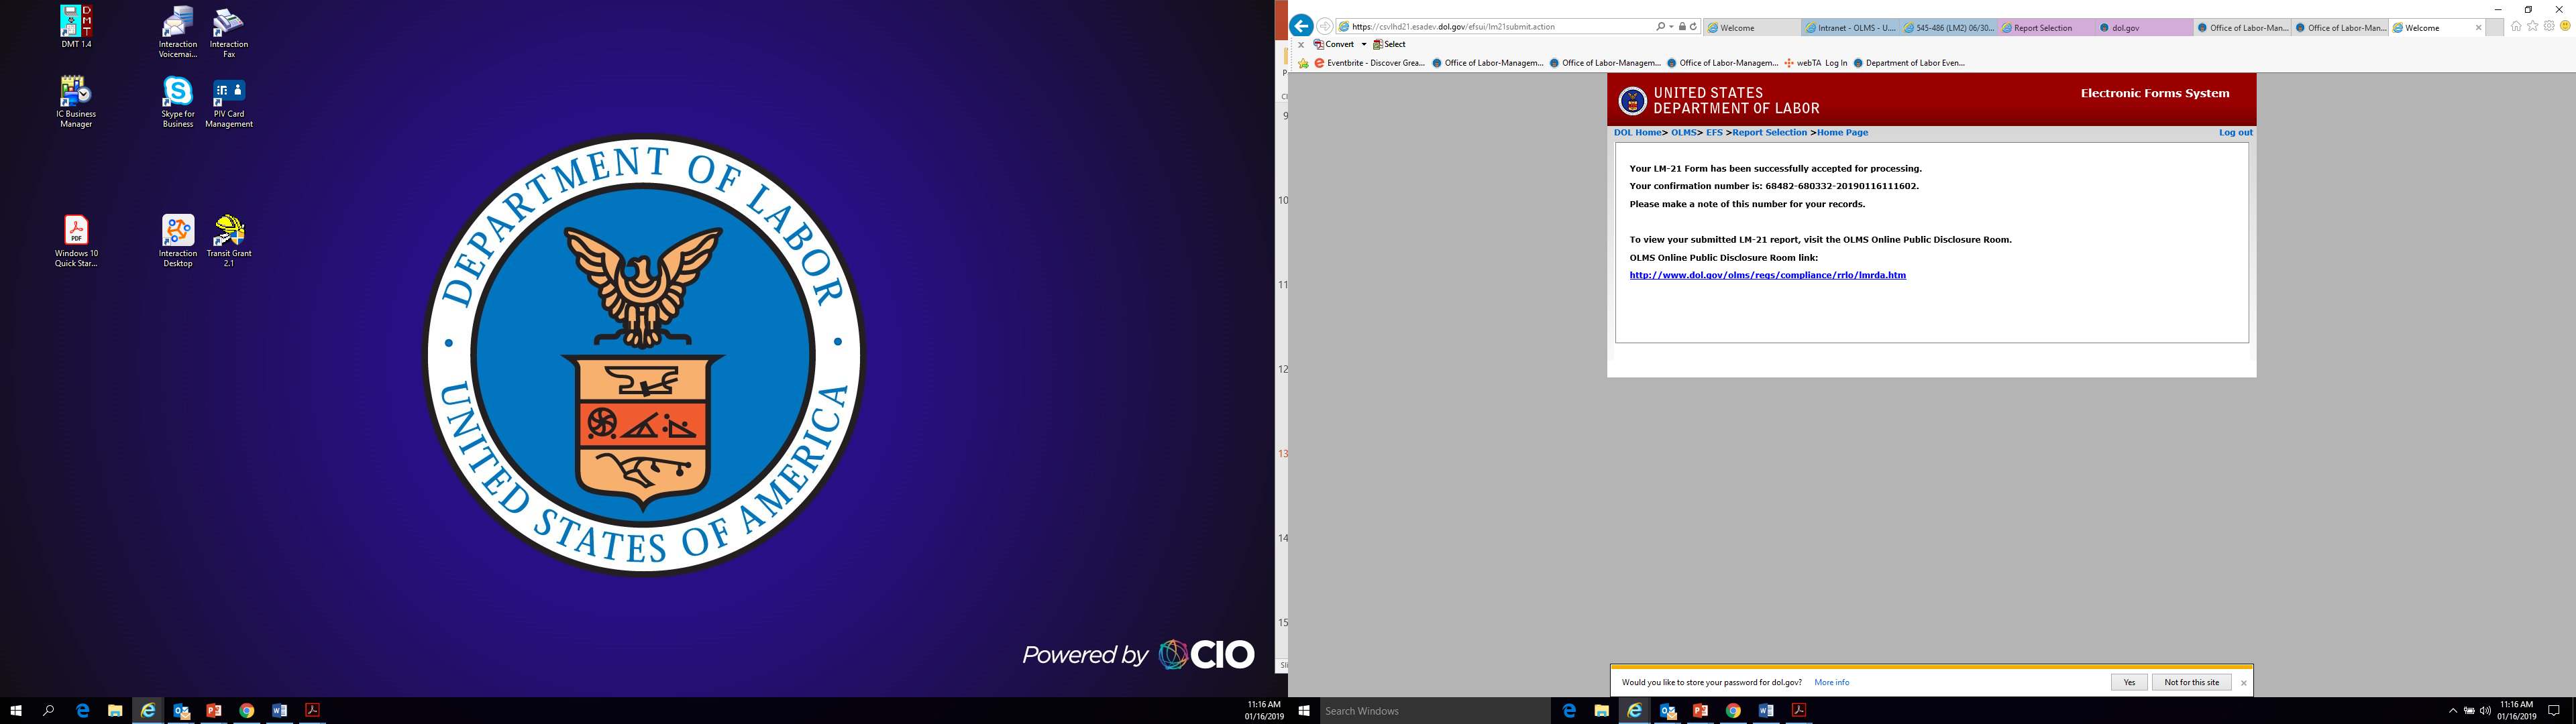Image resolution: width=2576 pixels, height=724 pixels.
Task: Click the add to favorites bar star
Action: click(1303, 63)
